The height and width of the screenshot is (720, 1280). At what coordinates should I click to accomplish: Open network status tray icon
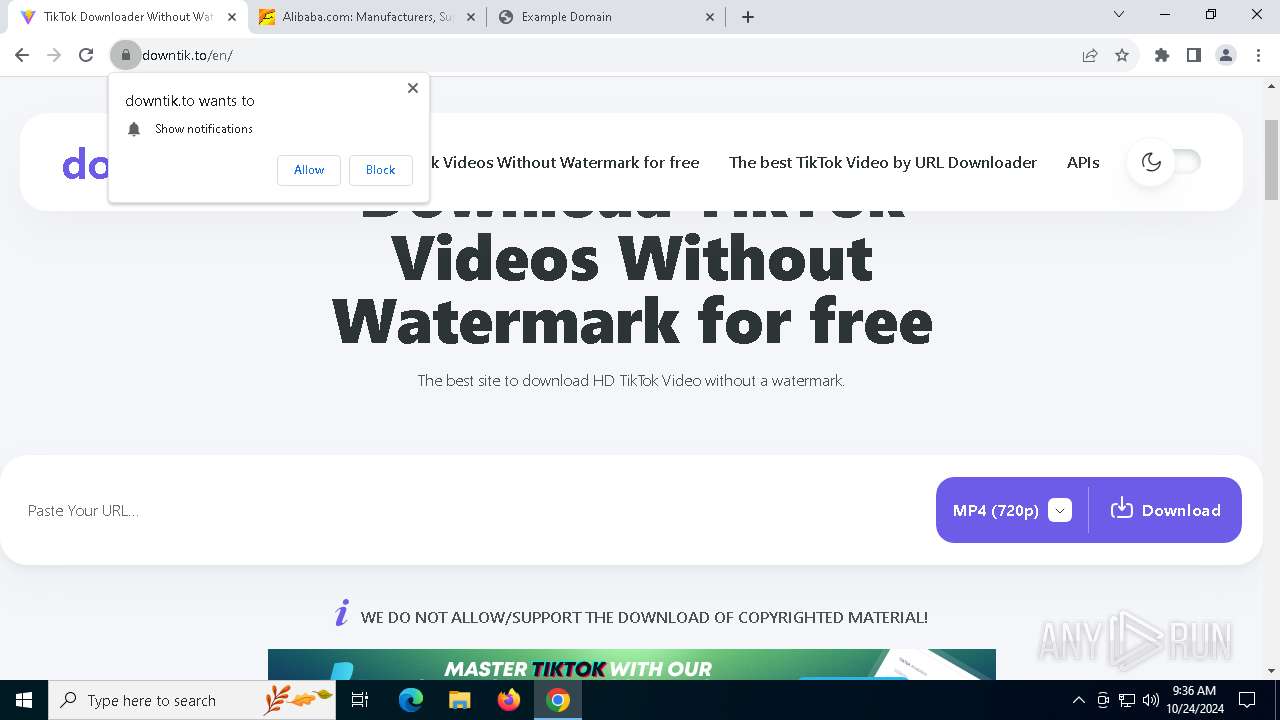[x=1127, y=700]
